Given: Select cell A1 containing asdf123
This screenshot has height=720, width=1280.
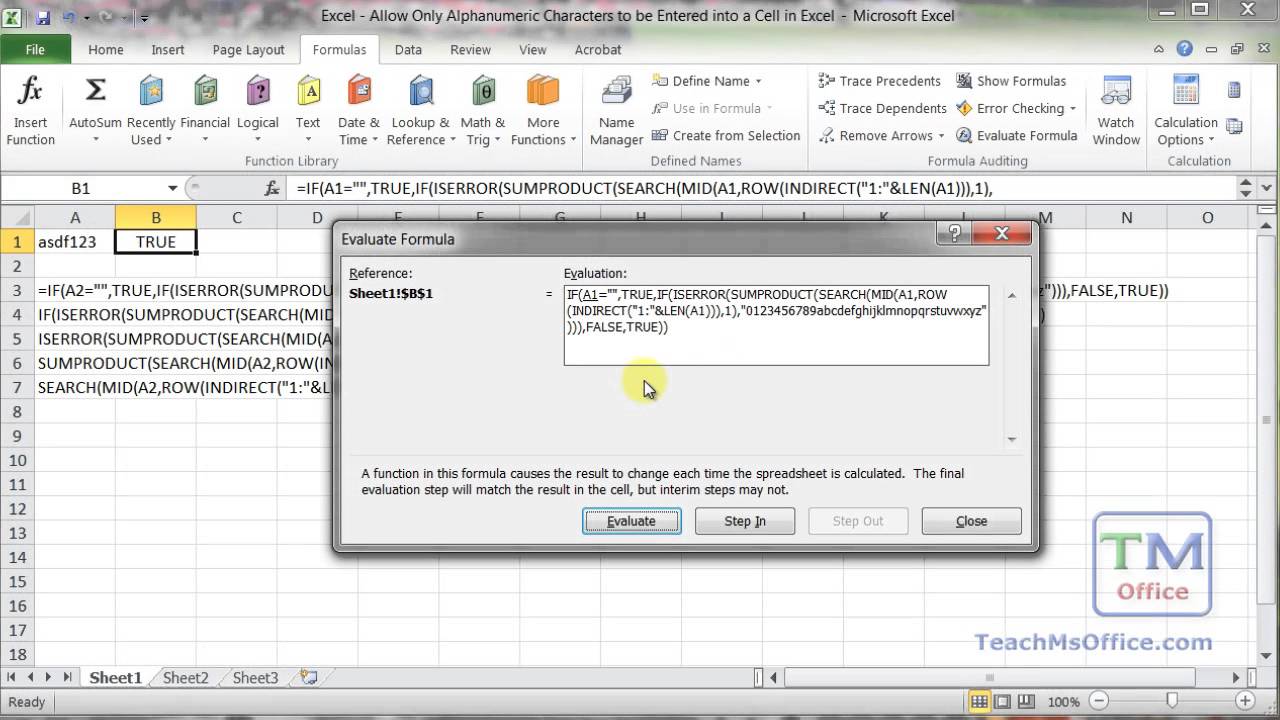Looking at the screenshot, I should (x=75, y=242).
